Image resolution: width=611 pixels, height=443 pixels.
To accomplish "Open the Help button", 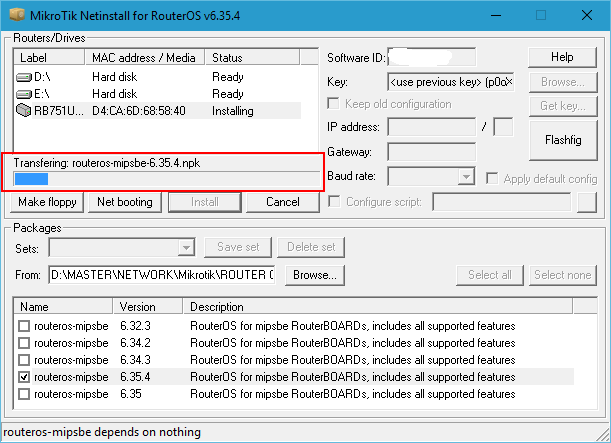I will point(562,57).
